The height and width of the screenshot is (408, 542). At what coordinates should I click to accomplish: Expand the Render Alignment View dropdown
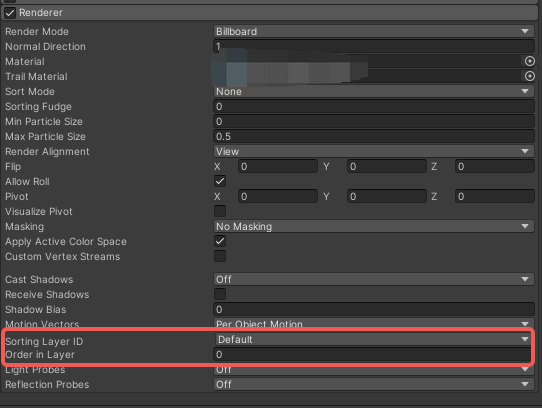coord(374,151)
